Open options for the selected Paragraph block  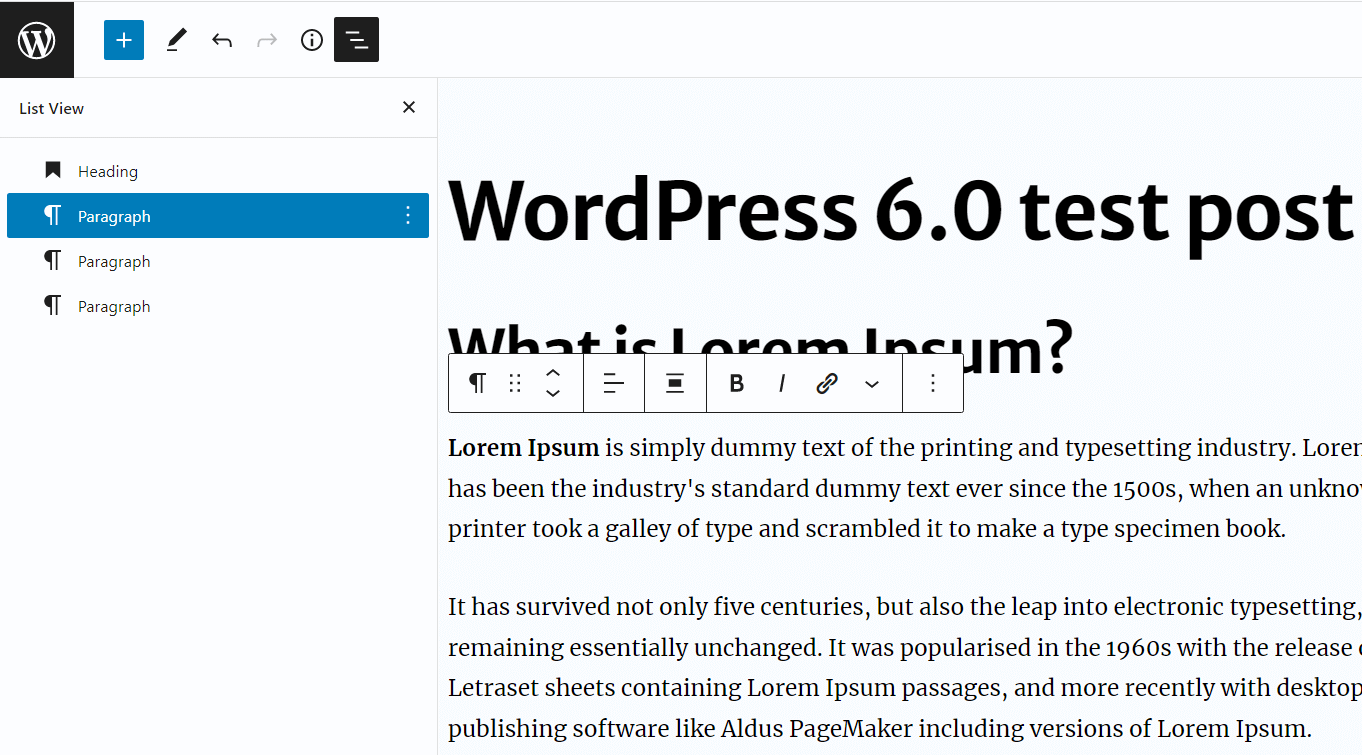(407, 216)
